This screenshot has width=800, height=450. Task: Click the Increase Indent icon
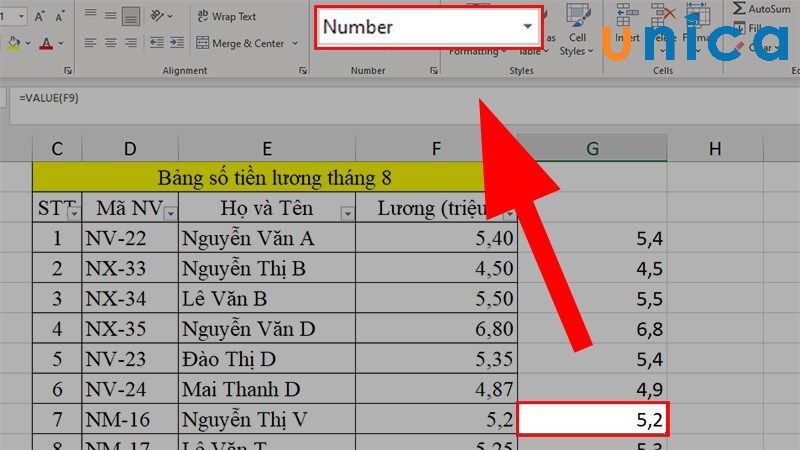(x=177, y=42)
